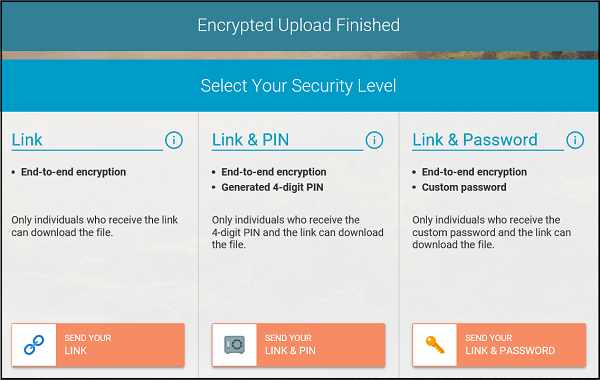Click description text in Link & PIN column
The height and width of the screenshot is (380, 600).
tap(297, 232)
